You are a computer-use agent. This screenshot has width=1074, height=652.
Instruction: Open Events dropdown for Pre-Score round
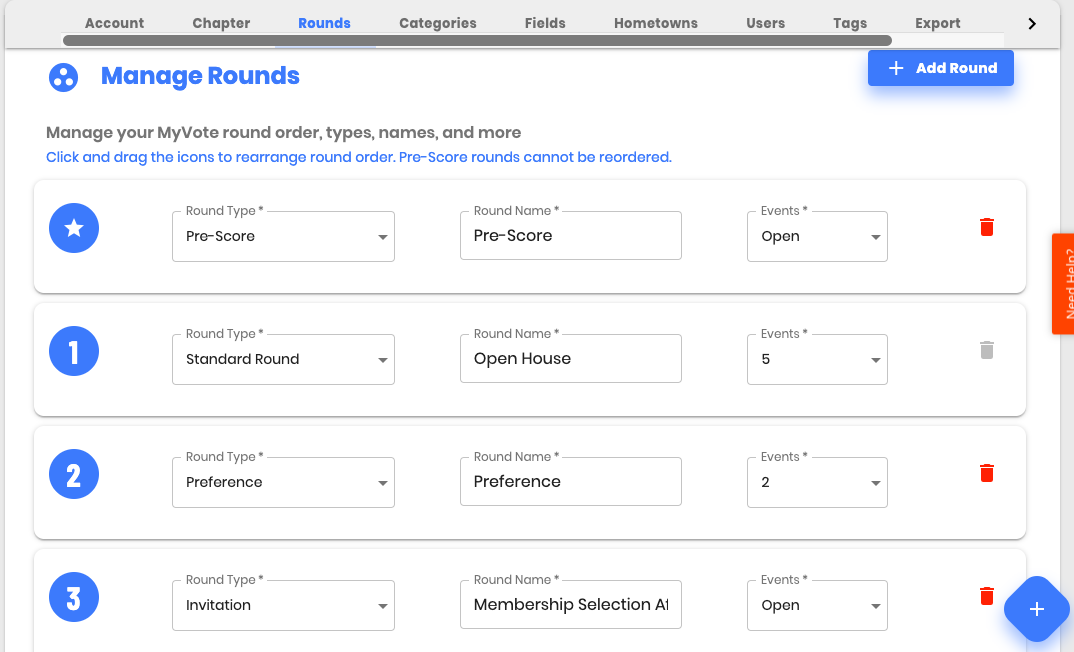817,236
